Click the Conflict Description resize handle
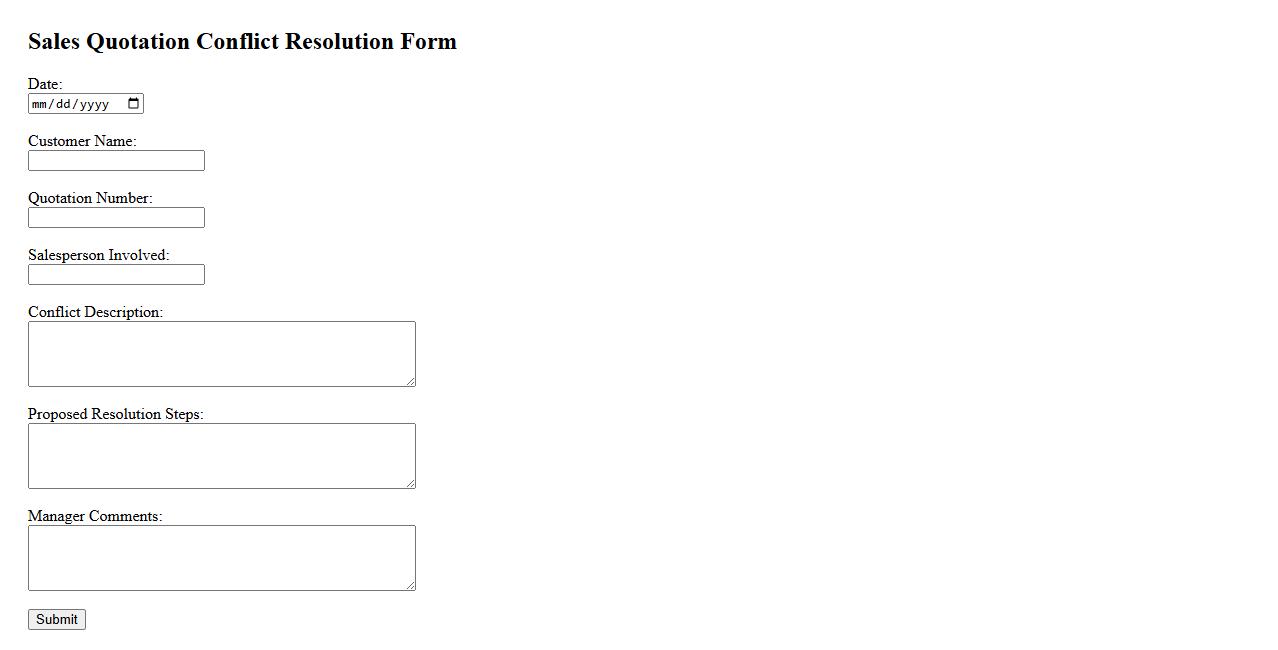Viewport: 1278px width, 650px height. coord(410,381)
